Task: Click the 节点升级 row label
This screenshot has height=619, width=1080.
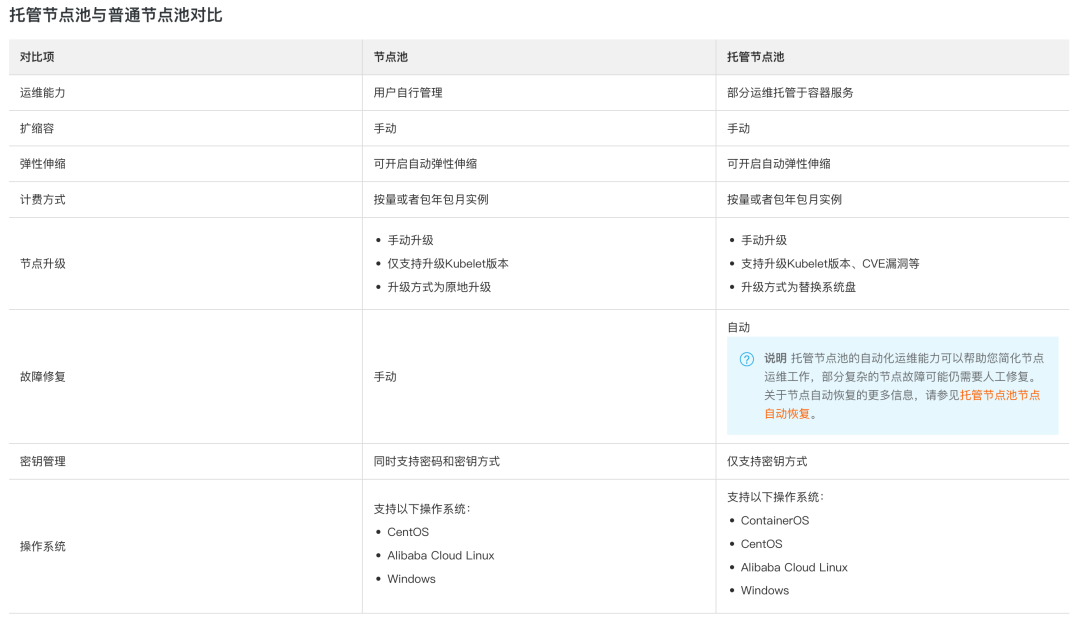Action: (x=43, y=263)
